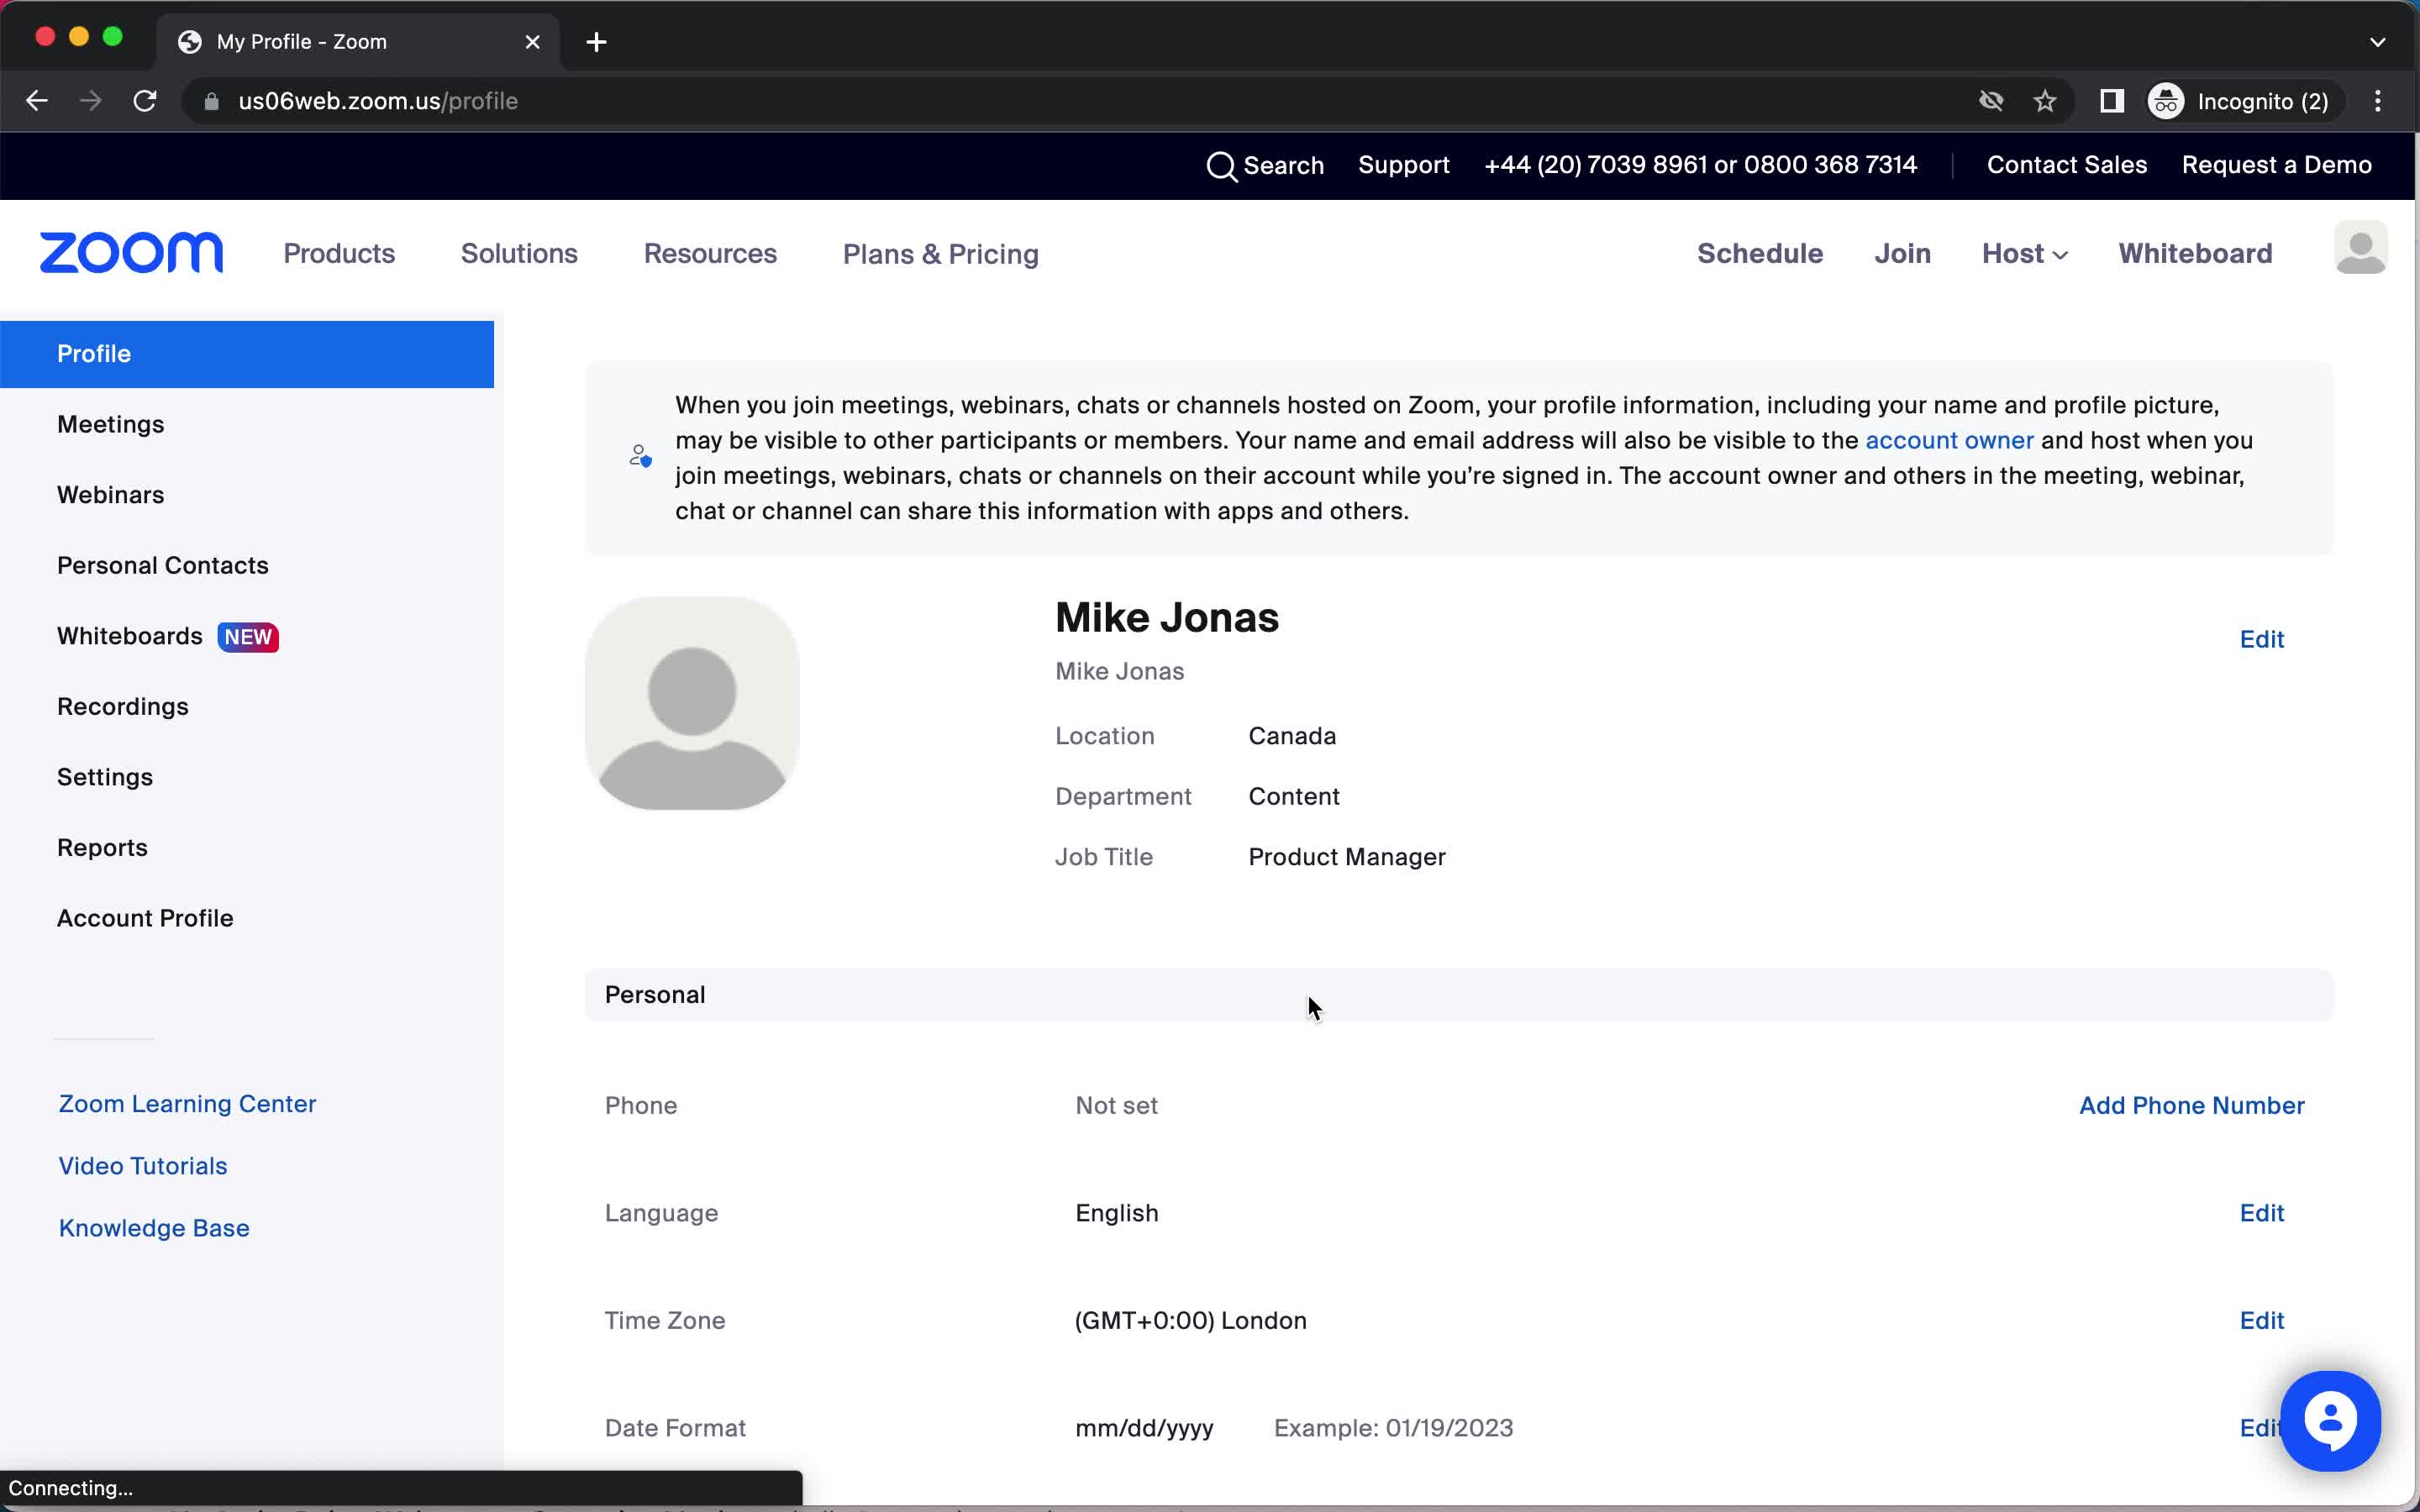
Task: Click Add Phone Number
Action: click(x=2192, y=1106)
